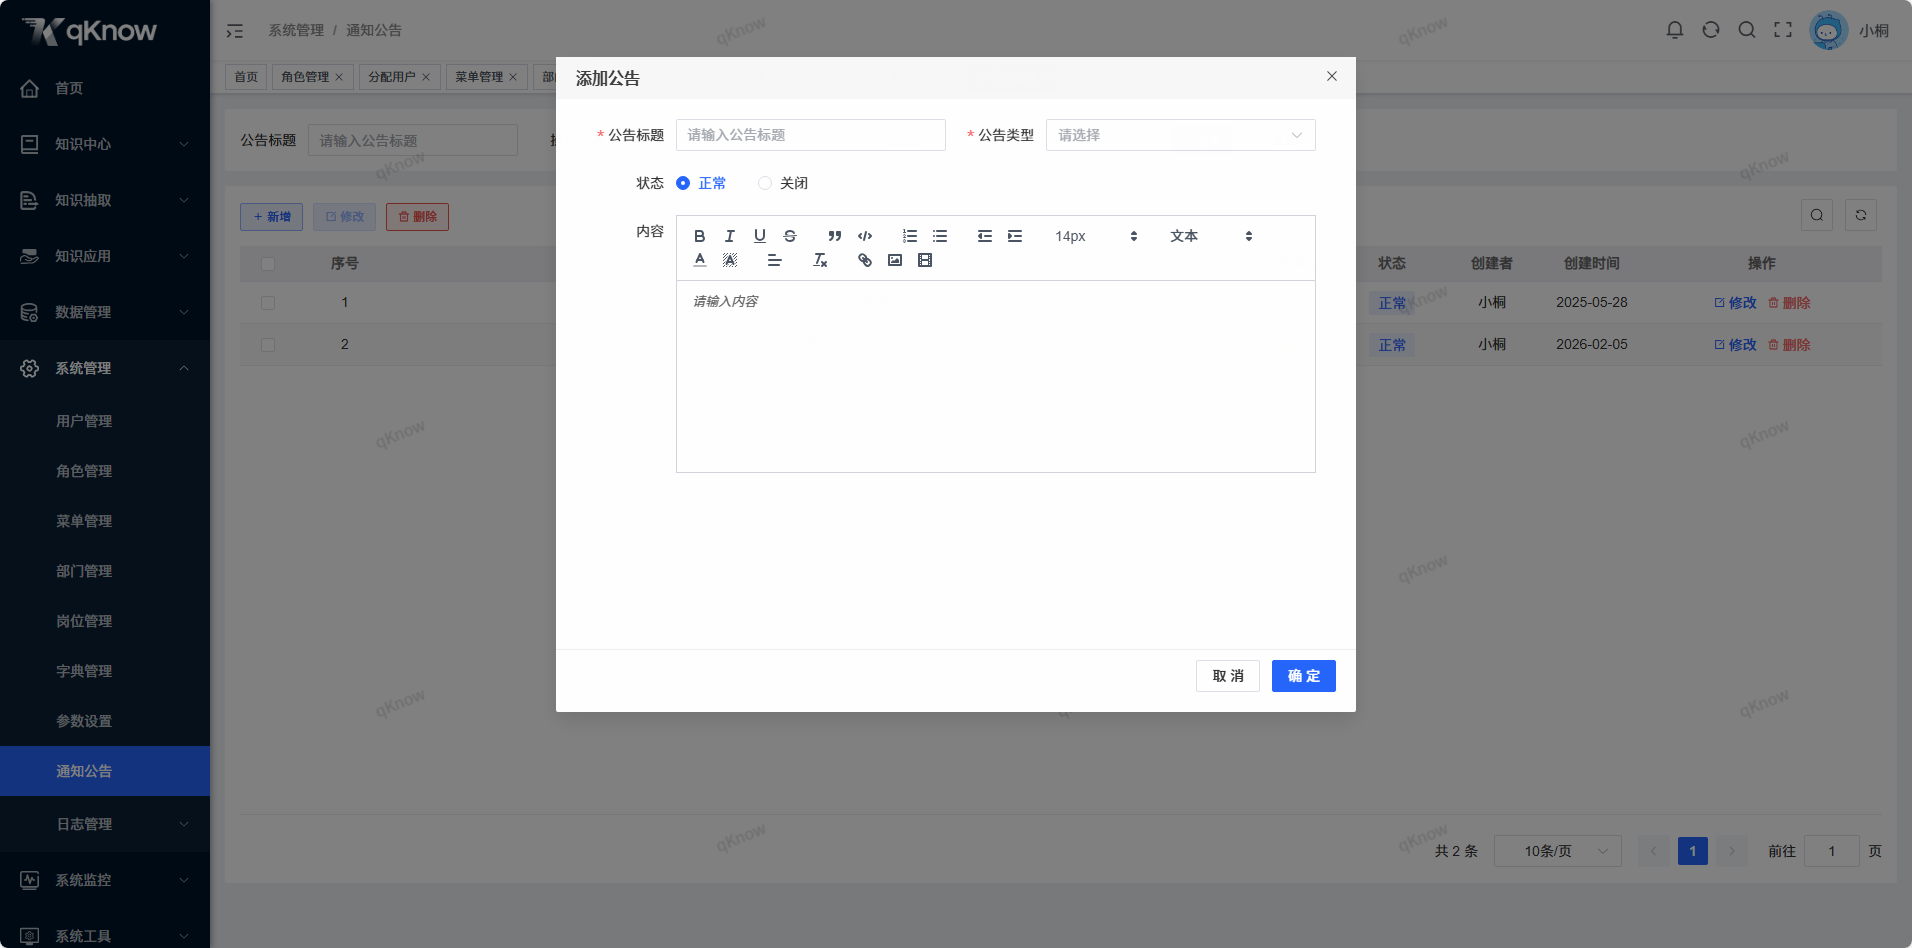The height and width of the screenshot is (948, 1912).
Task: Open the search icon in header
Action: coord(1747,30)
